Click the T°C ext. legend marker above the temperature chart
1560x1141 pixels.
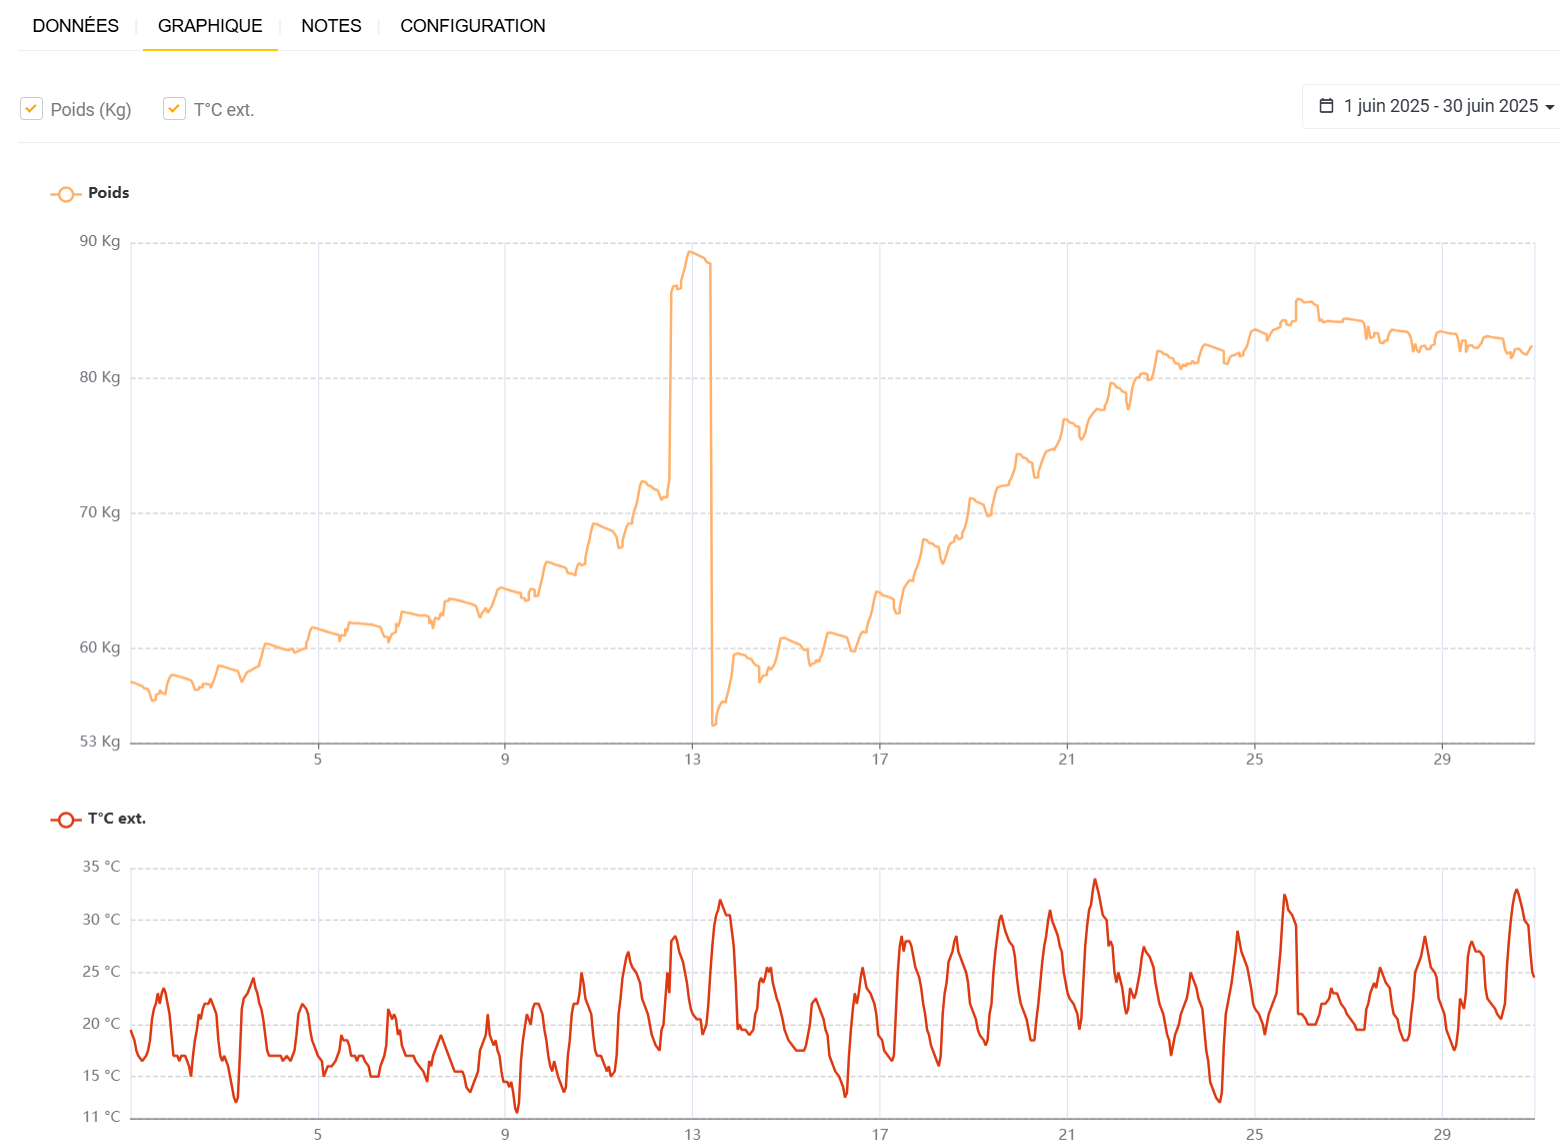click(66, 820)
